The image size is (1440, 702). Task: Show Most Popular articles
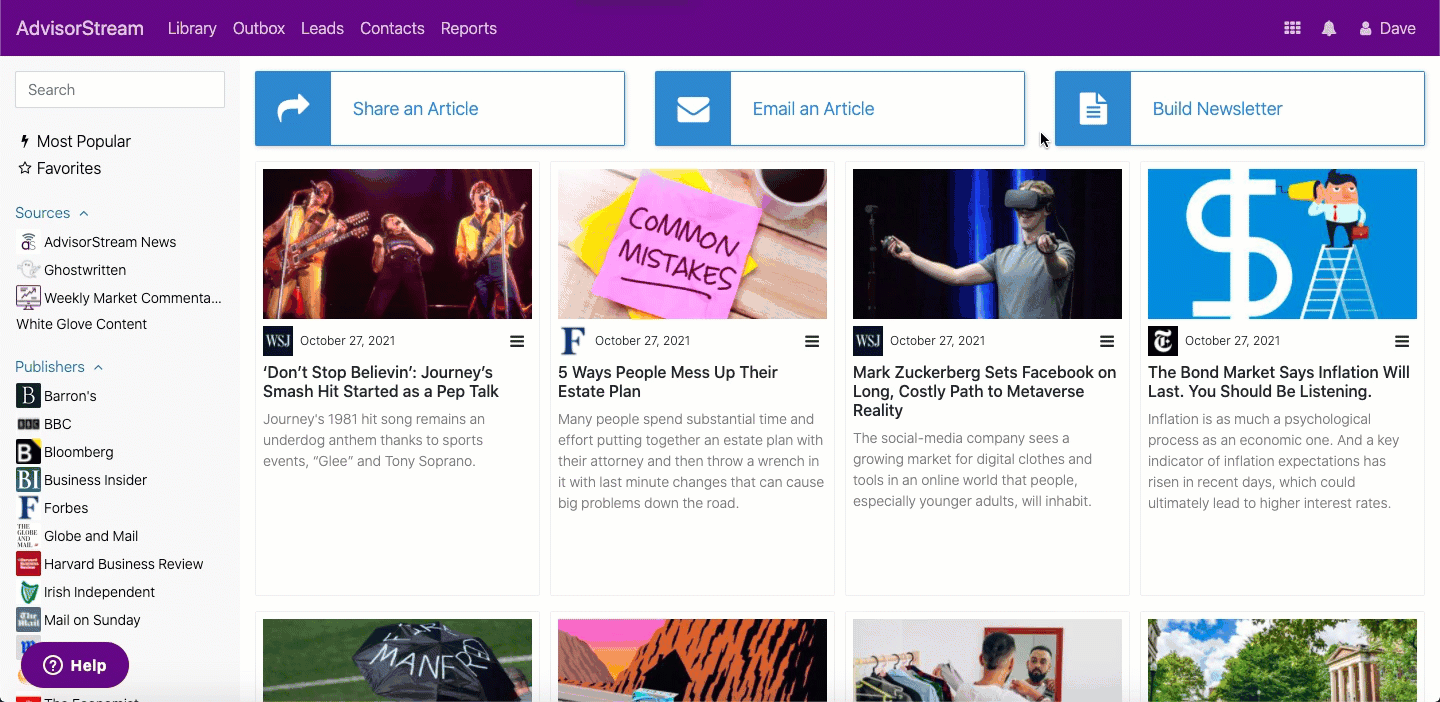click(x=75, y=142)
